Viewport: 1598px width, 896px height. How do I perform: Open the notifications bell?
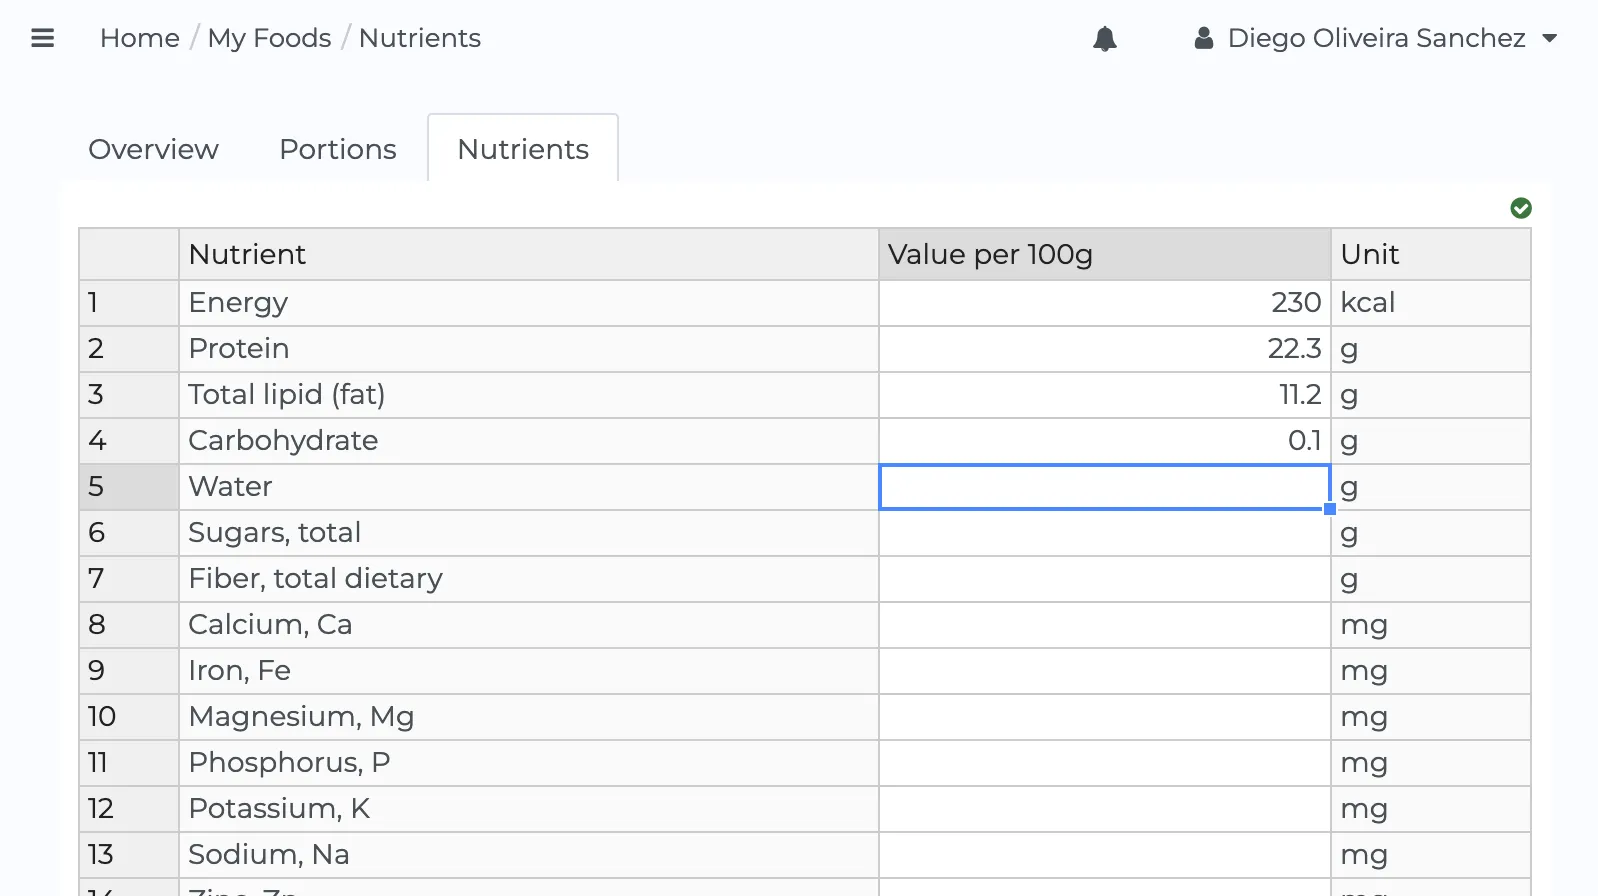click(1104, 39)
